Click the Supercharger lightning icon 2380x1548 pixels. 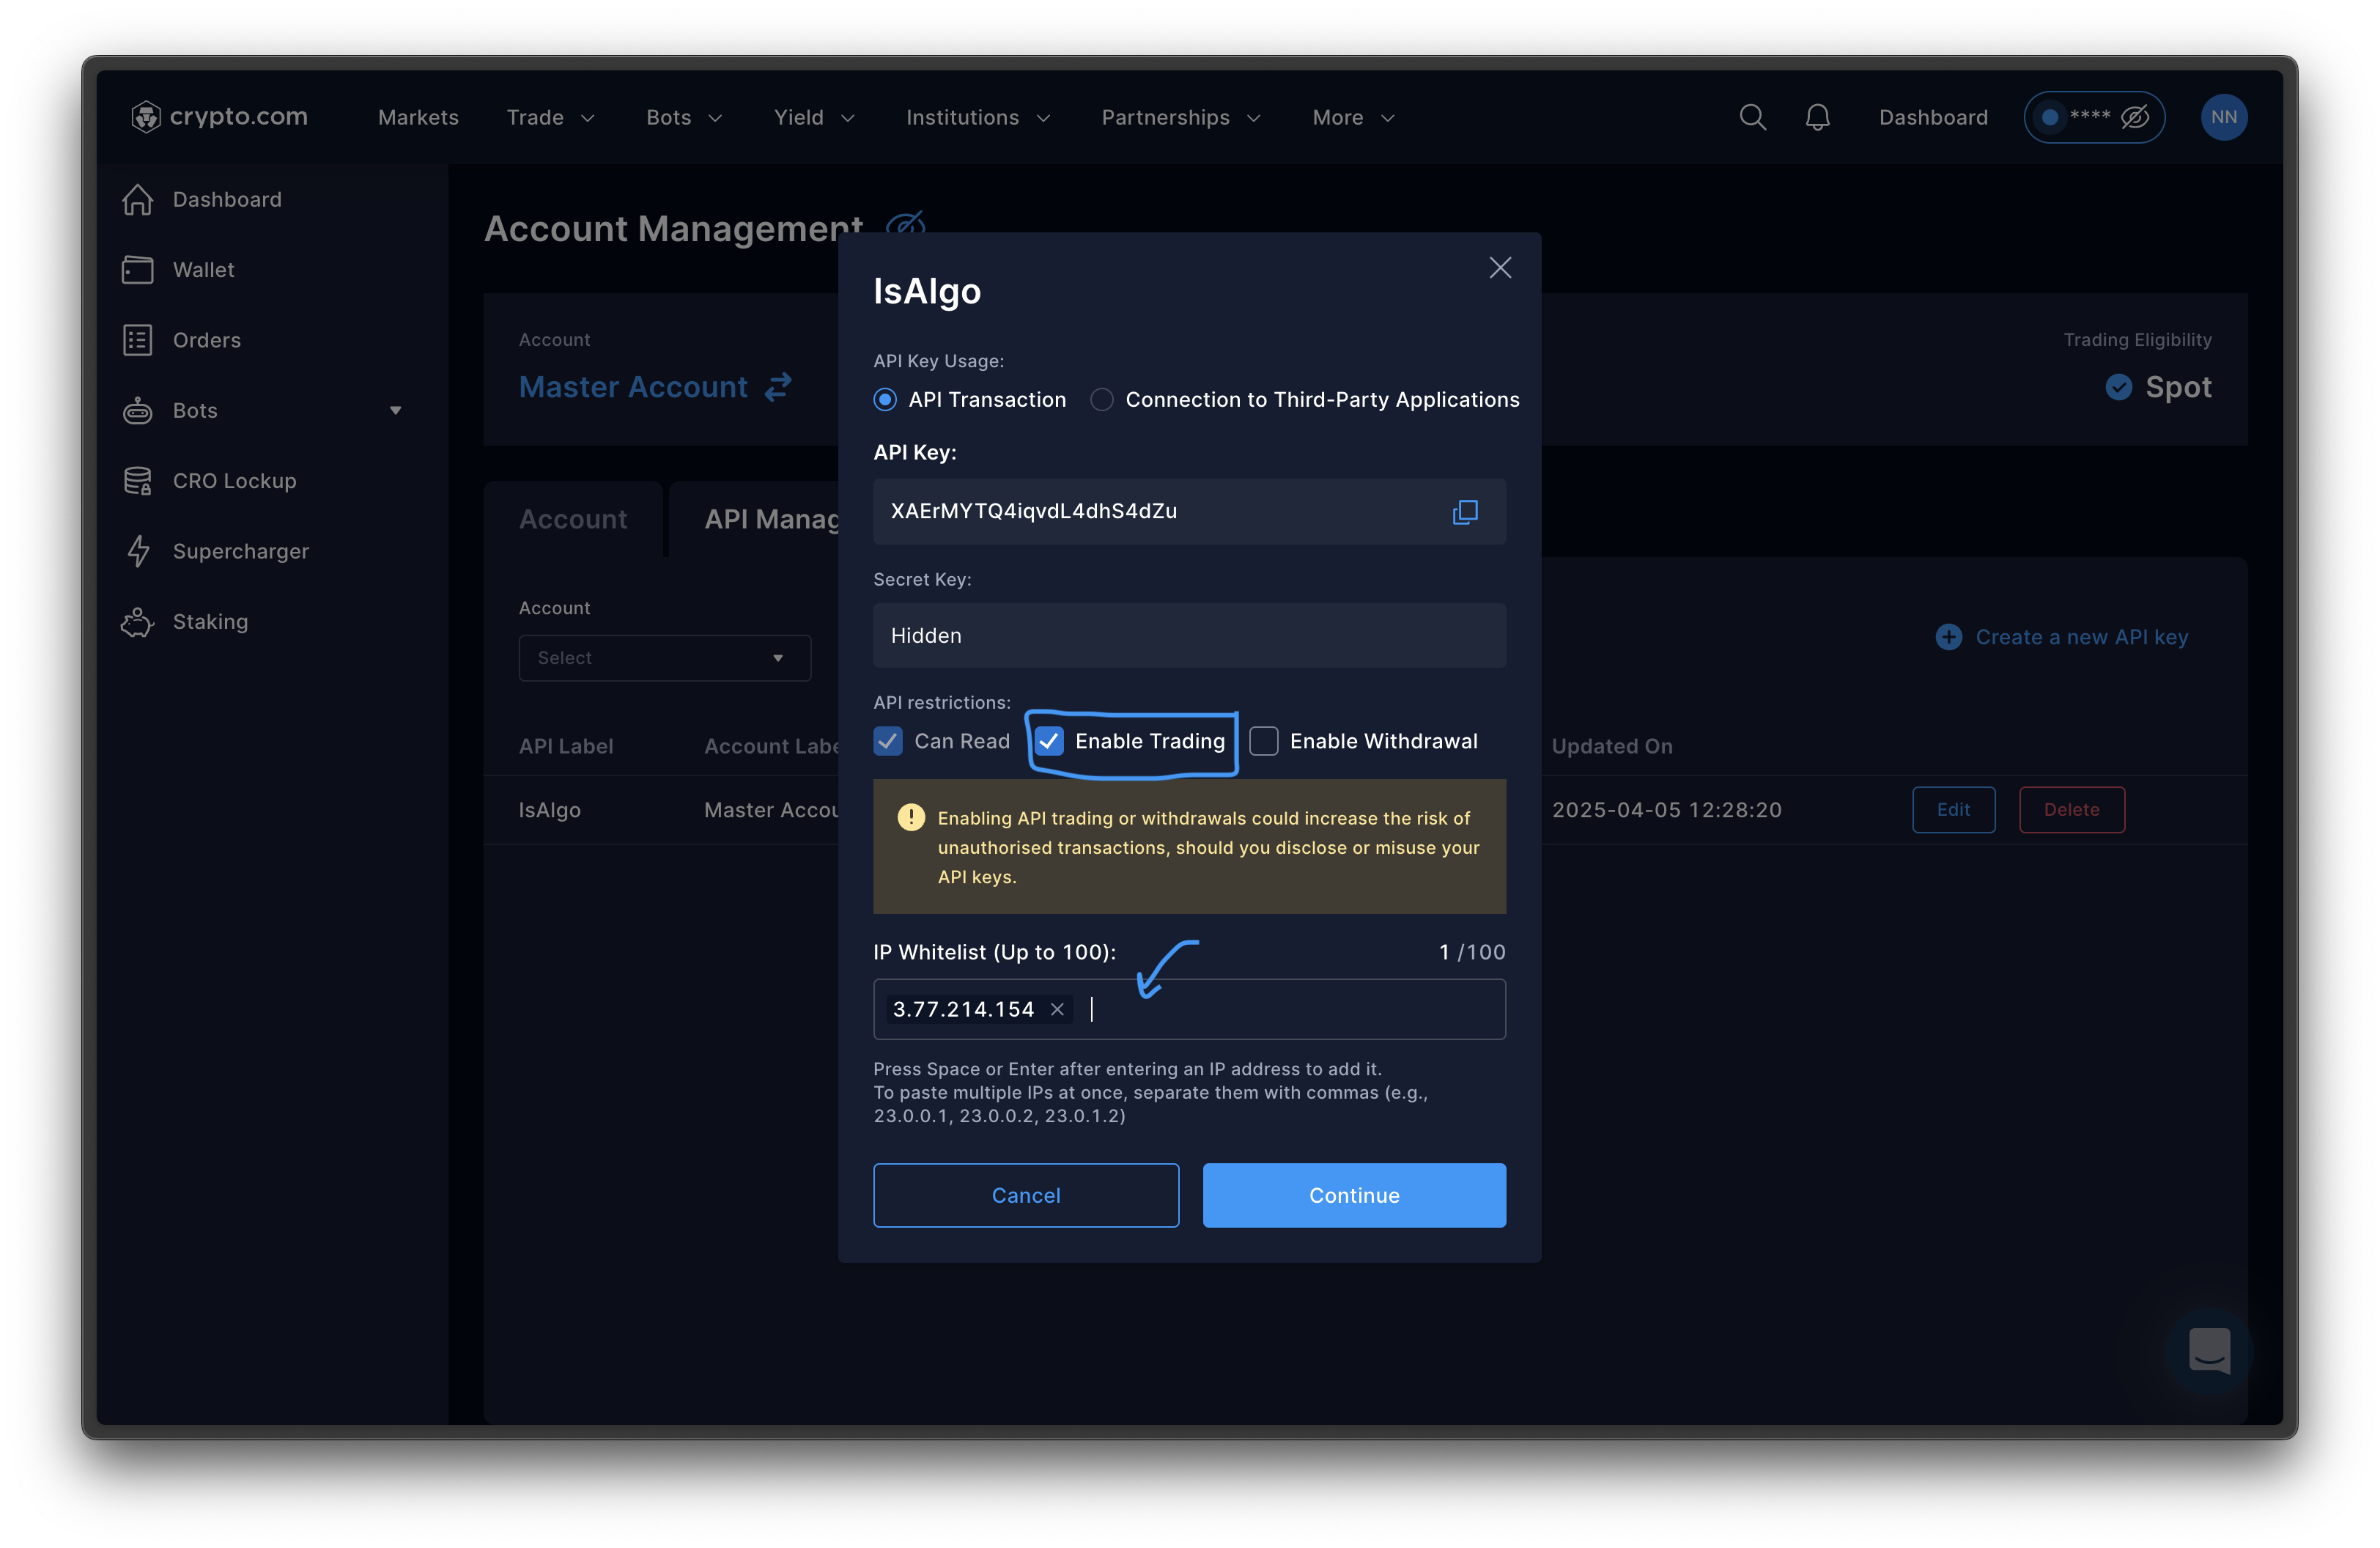coord(138,551)
